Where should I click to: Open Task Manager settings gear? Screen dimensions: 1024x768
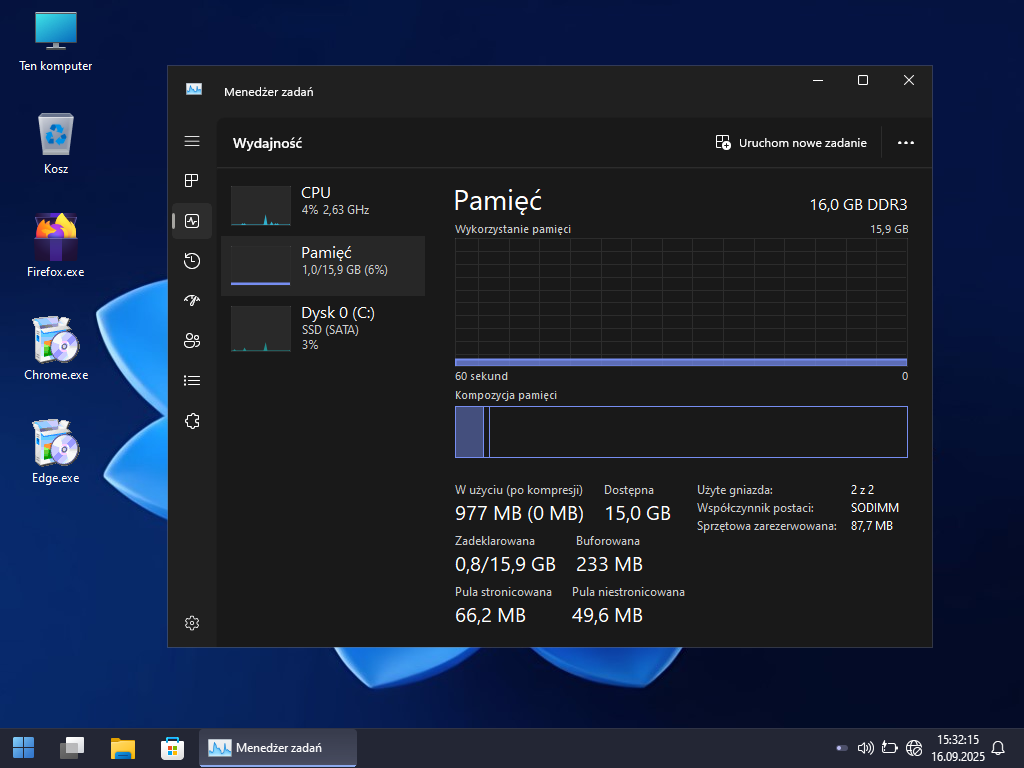pyautogui.click(x=192, y=623)
